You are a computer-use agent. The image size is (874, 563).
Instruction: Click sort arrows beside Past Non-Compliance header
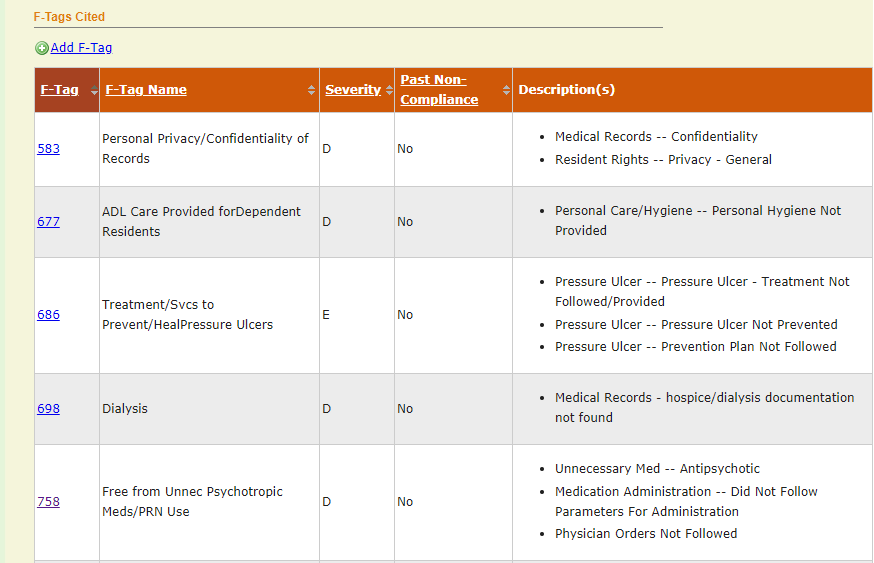(x=505, y=91)
